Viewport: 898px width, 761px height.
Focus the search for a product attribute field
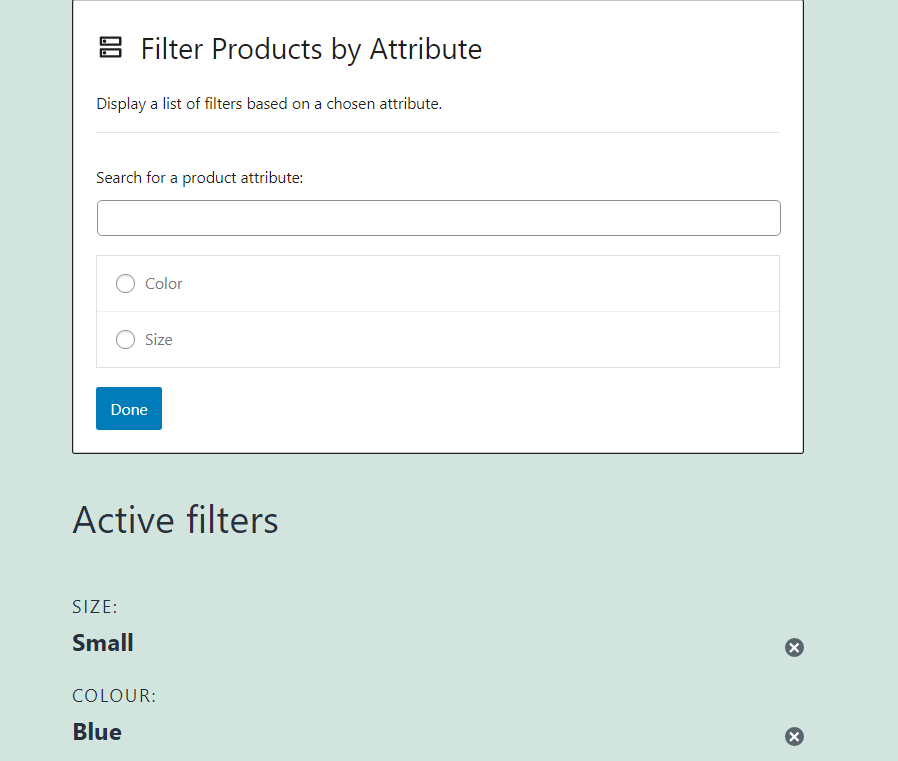coord(438,217)
